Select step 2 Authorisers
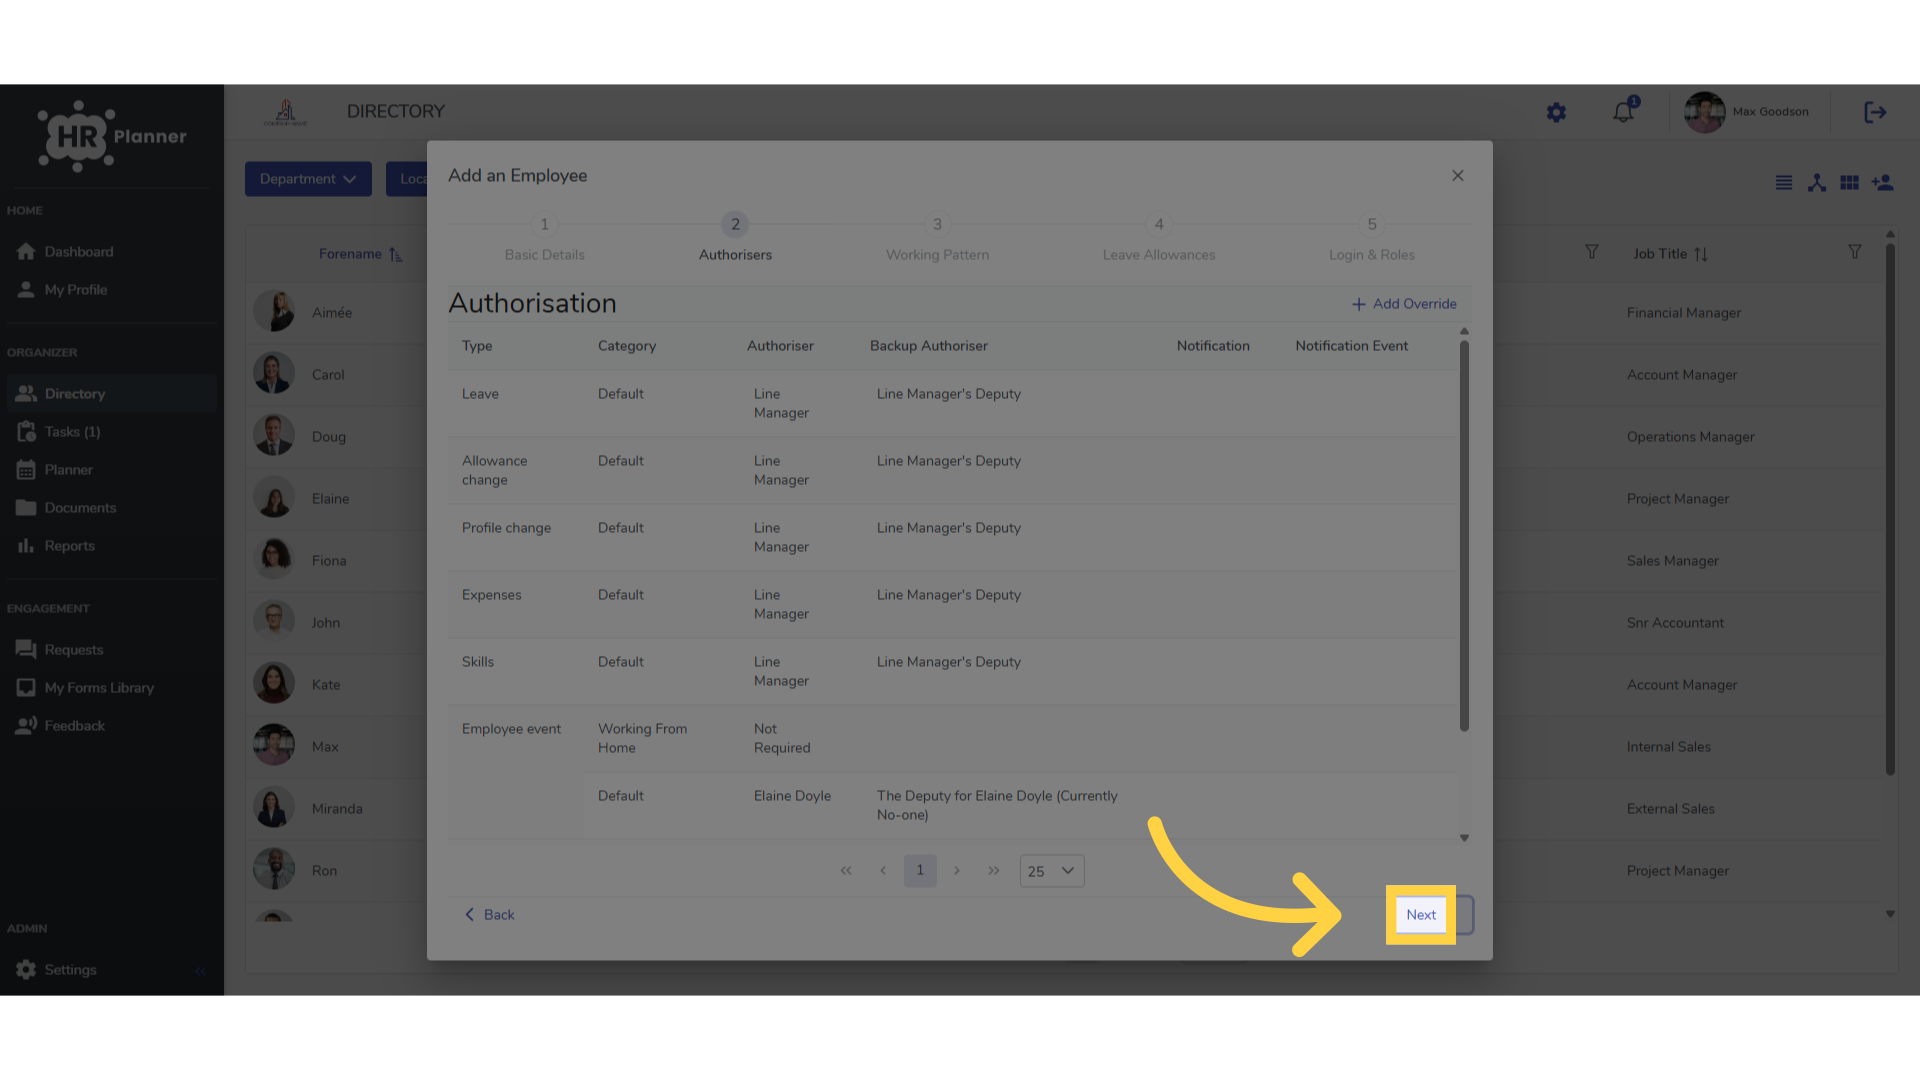 tap(735, 239)
